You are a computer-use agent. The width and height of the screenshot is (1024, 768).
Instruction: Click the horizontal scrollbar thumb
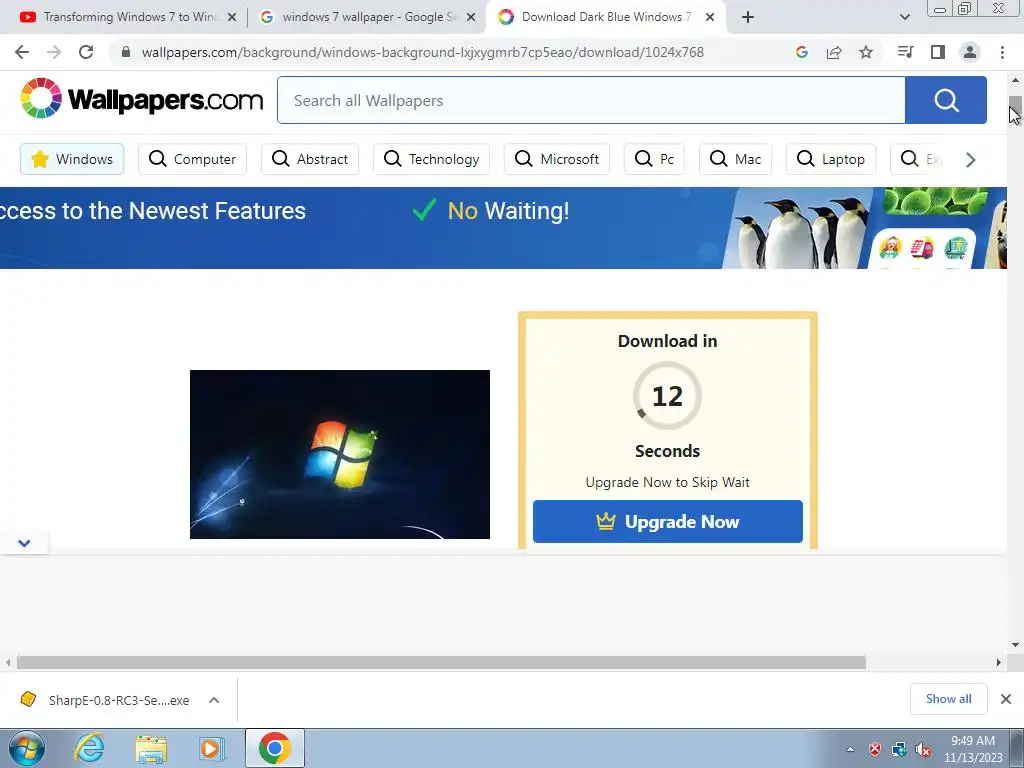(x=441, y=662)
